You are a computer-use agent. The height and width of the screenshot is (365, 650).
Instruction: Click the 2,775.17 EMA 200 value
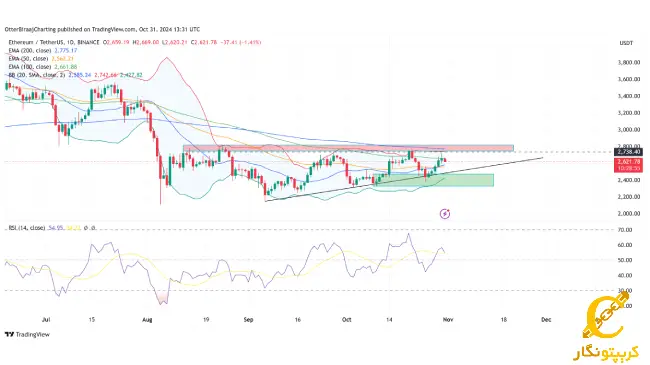pos(66,51)
